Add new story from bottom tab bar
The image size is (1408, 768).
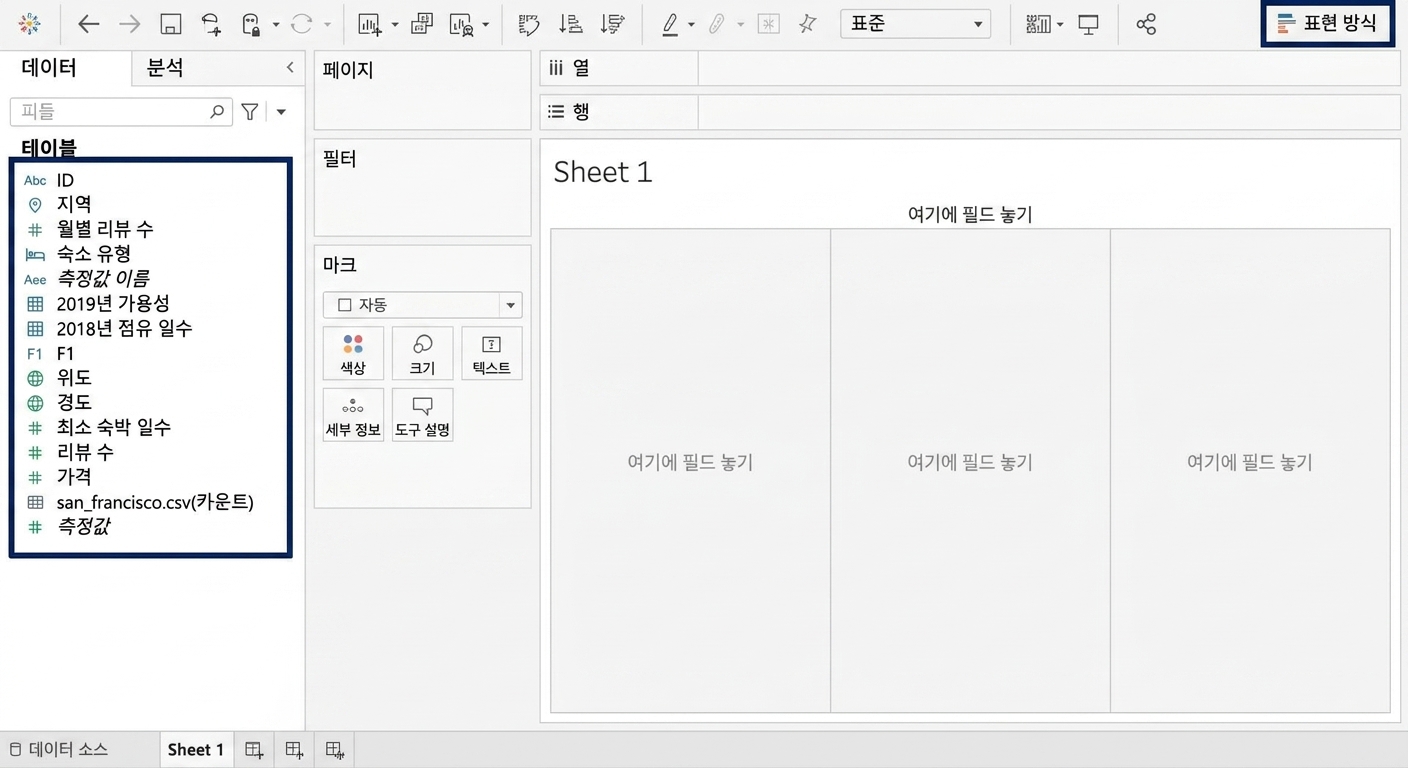(335, 750)
